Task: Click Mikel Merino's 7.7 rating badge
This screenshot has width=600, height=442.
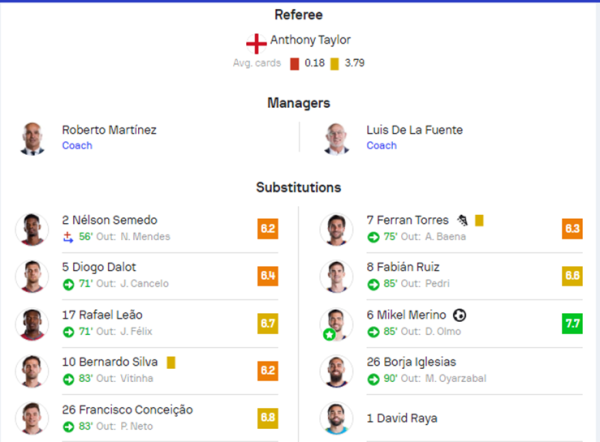Action: 572,323
